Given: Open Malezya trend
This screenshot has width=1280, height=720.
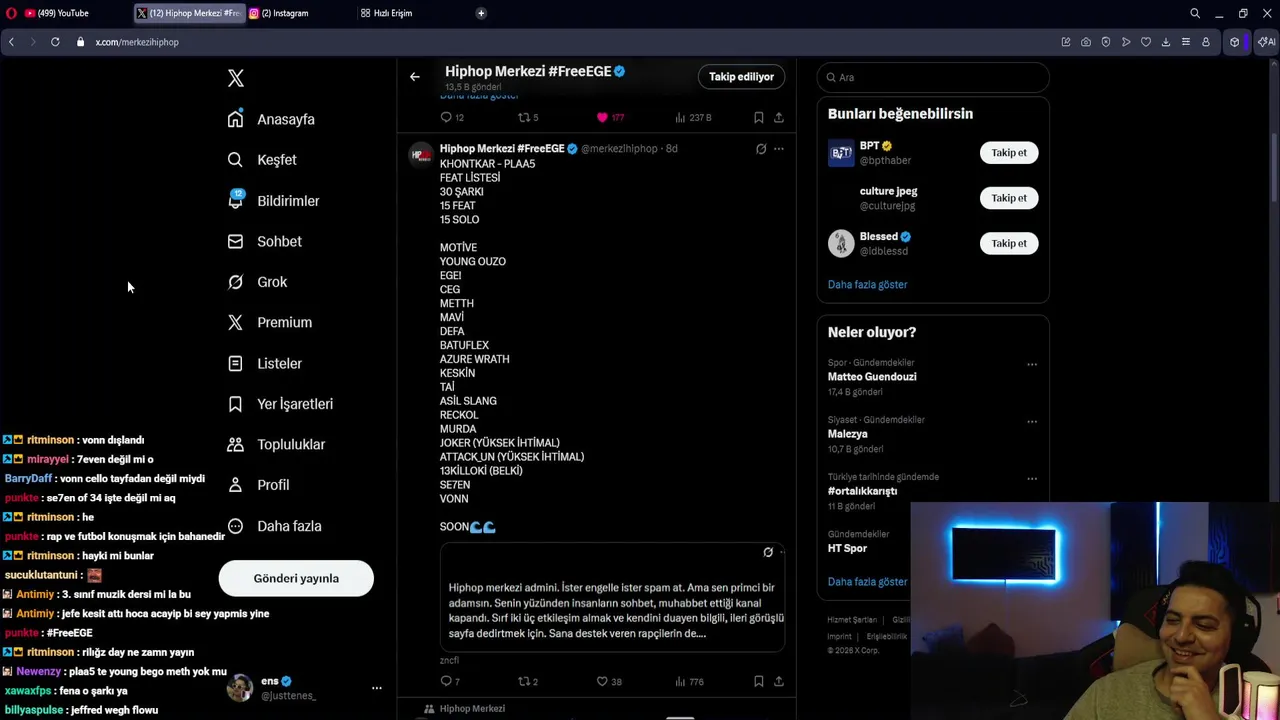Looking at the screenshot, I should tap(847, 434).
